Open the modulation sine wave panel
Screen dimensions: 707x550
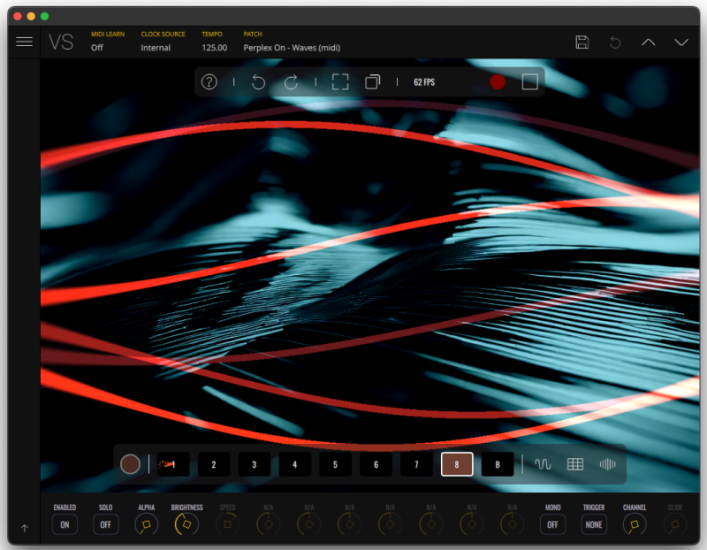543,464
